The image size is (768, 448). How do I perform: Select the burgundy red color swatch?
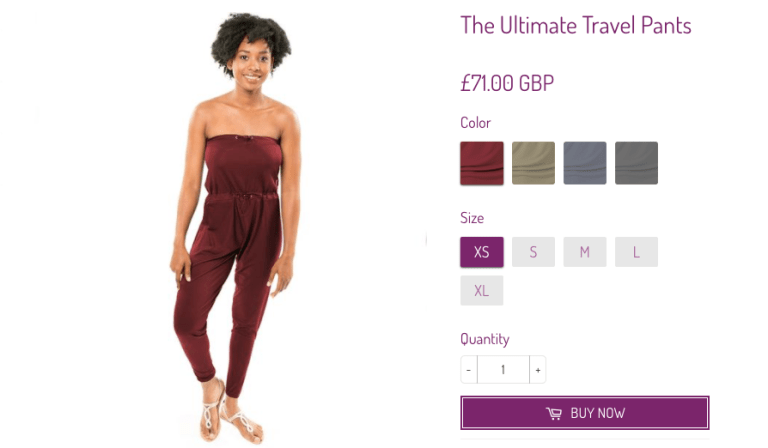click(x=481, y=163)
